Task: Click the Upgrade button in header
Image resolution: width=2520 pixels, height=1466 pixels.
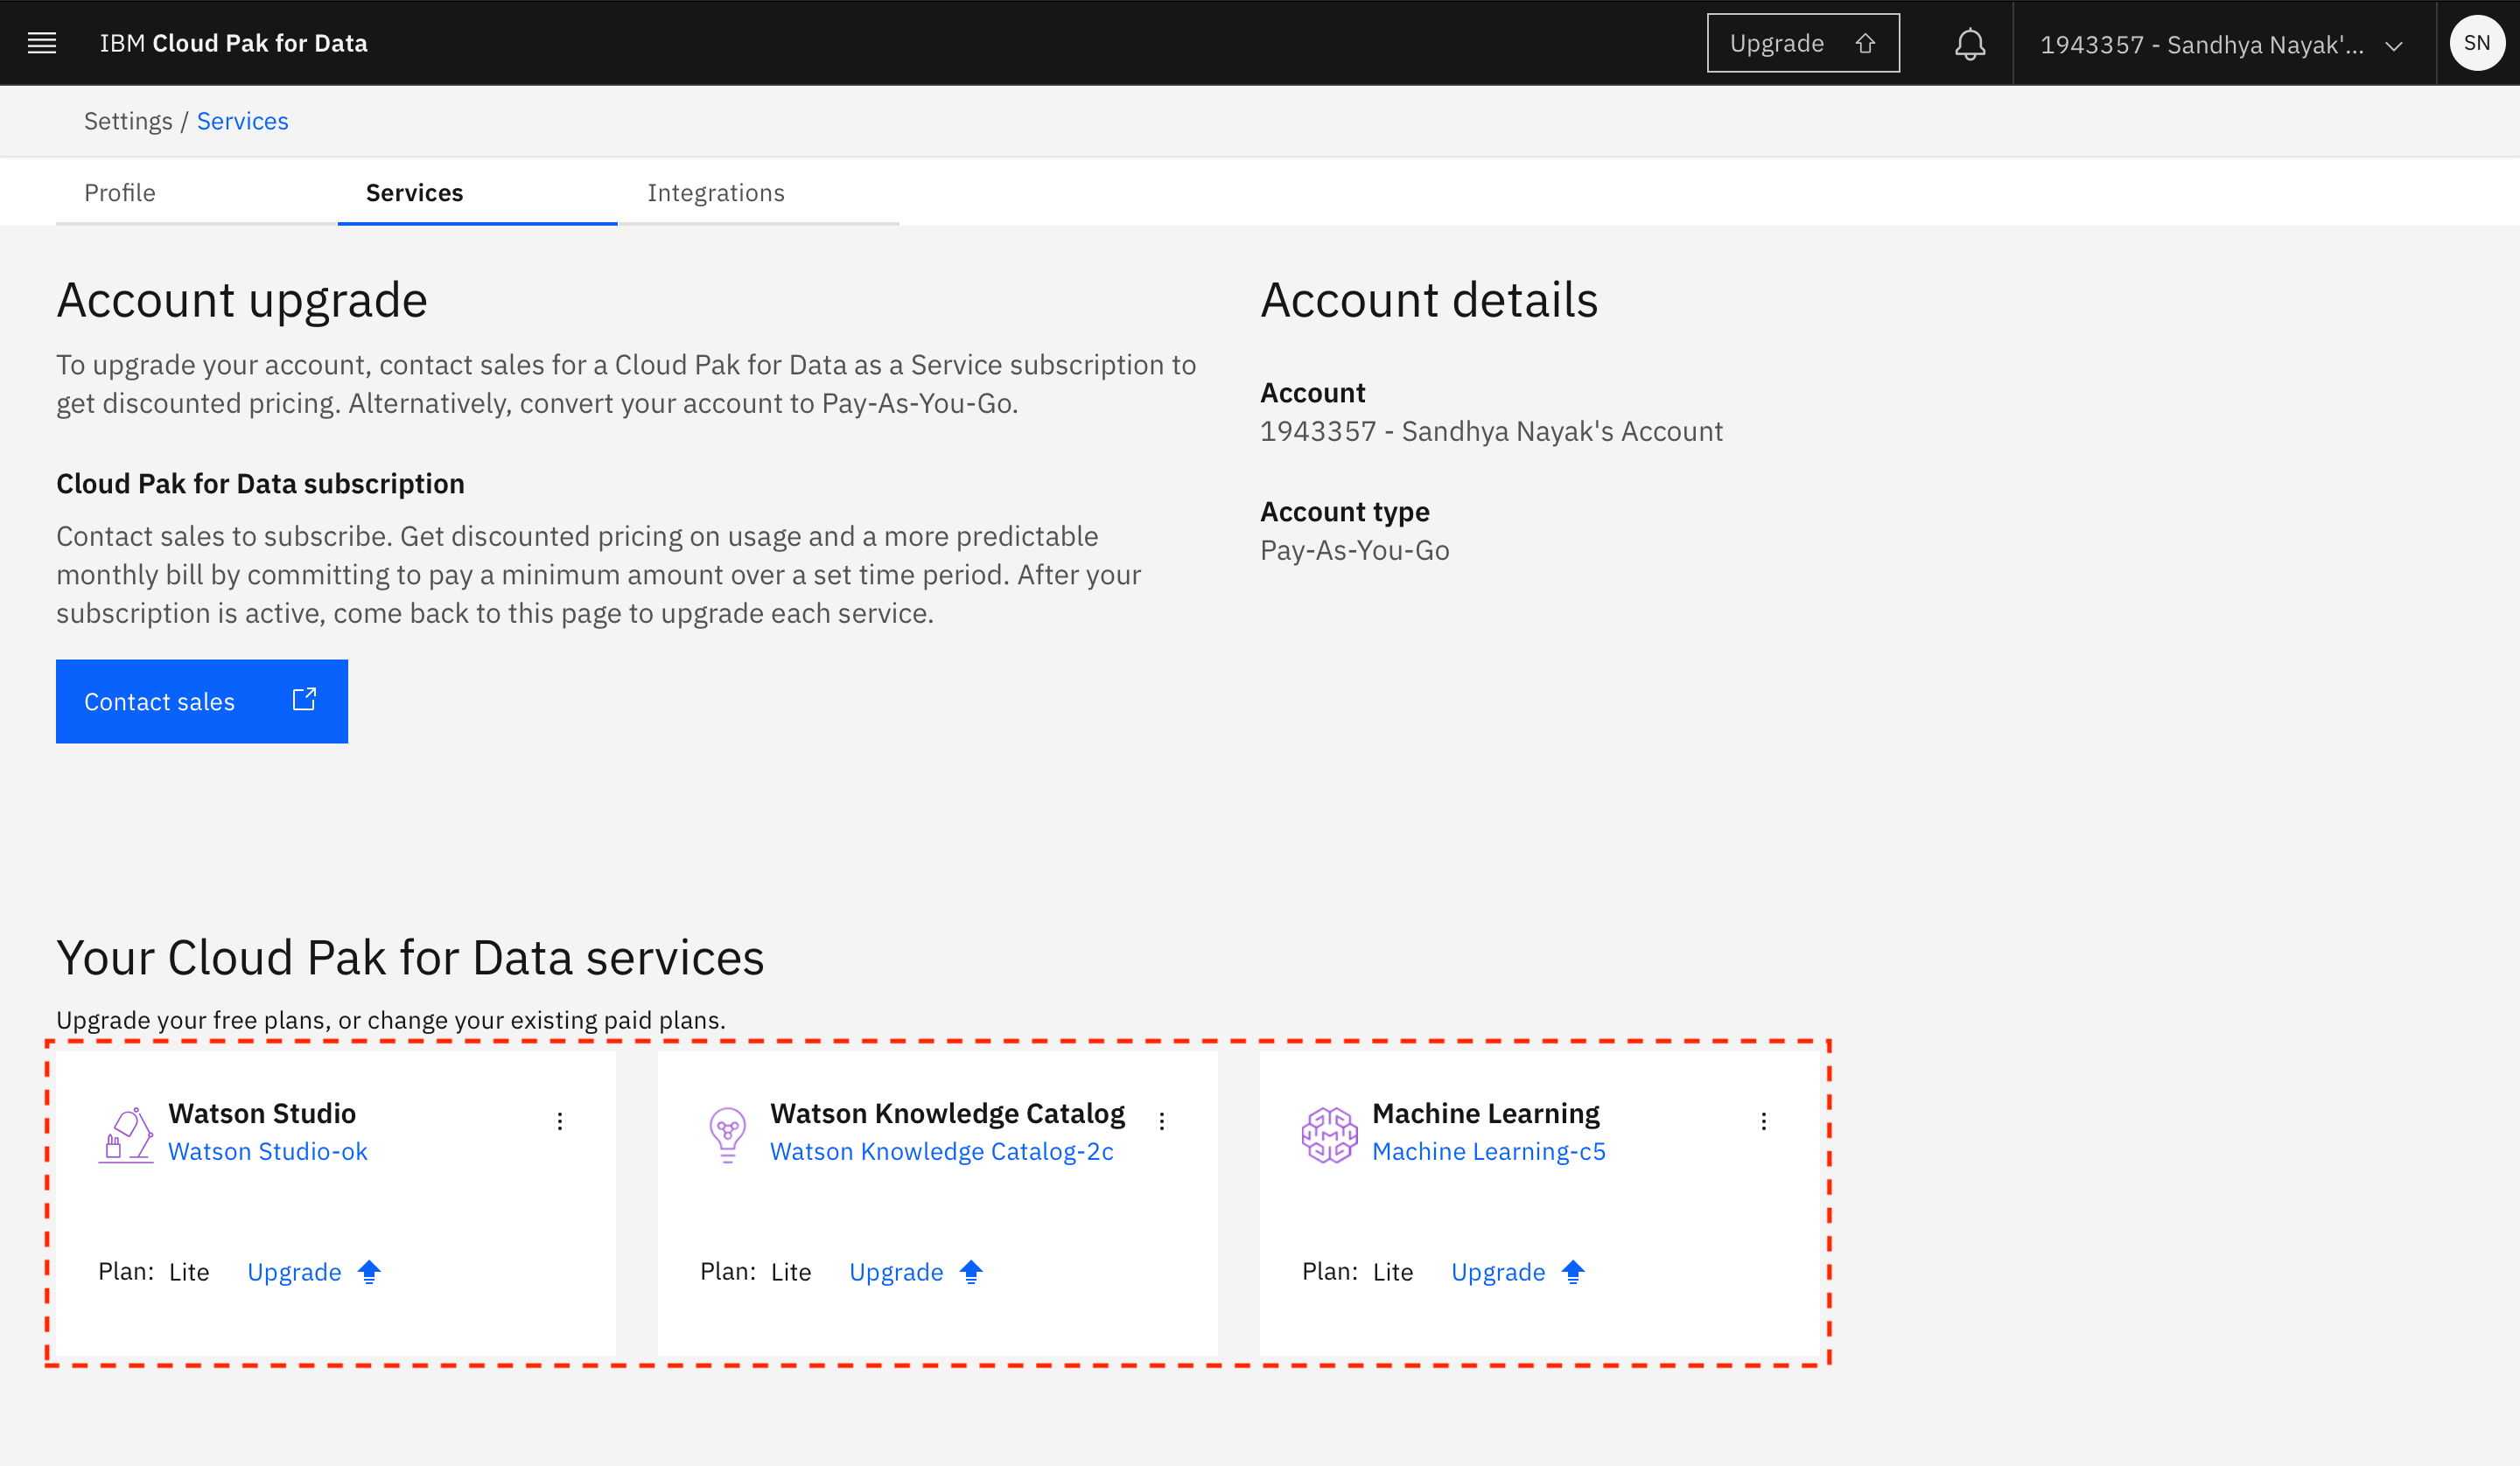Action: pos(1802,43)
